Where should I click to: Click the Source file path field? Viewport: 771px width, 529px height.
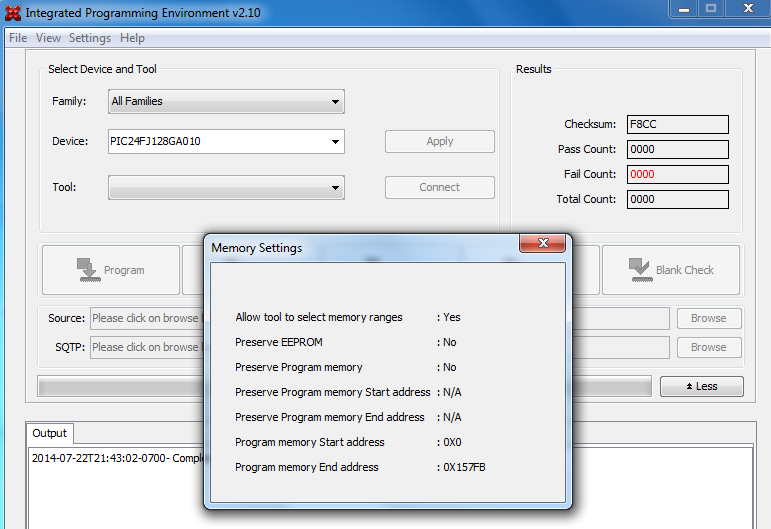pyautogui.click(x=380, y=318)
